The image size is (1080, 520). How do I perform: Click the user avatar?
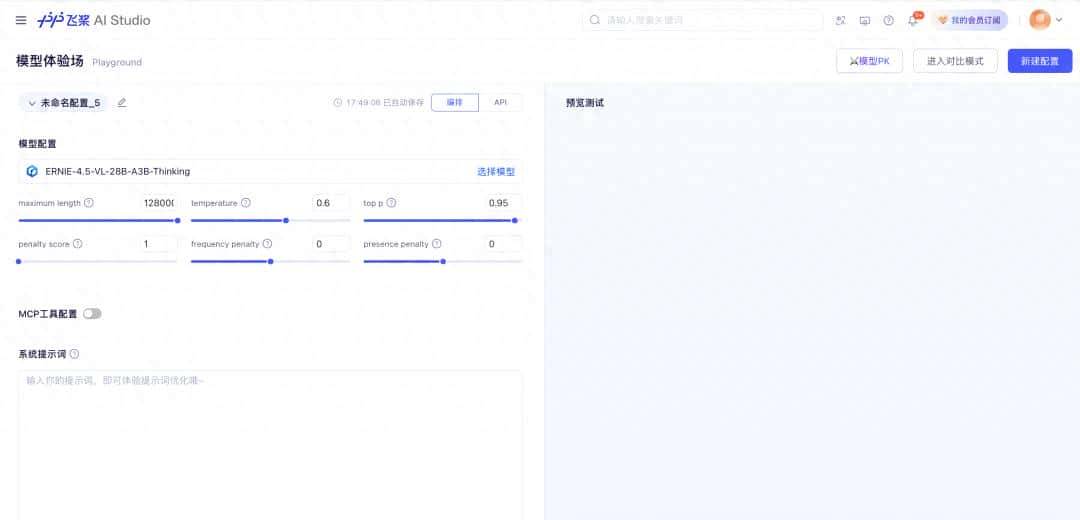[x=1040, y=20]
